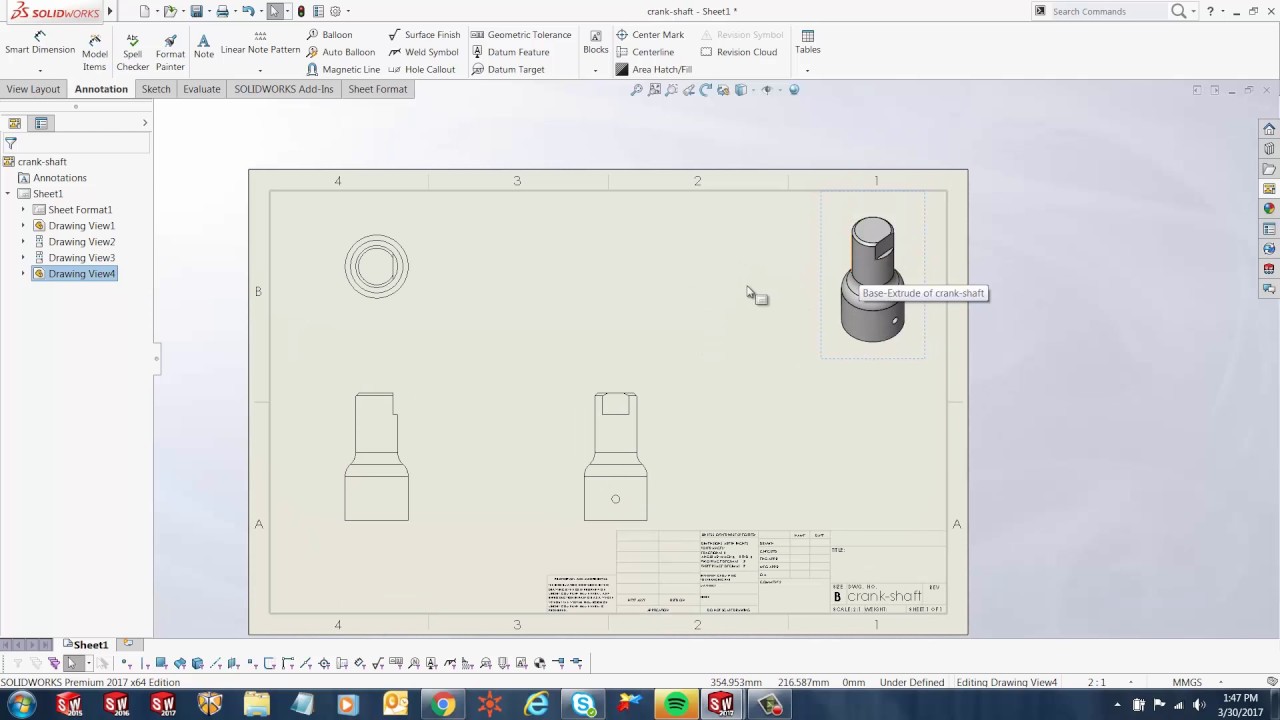Click the 2:1 scale indicator in status bar
The height and width of the screenshot is (720, 1280).
pyautogui.click(x=1096, y=682)
